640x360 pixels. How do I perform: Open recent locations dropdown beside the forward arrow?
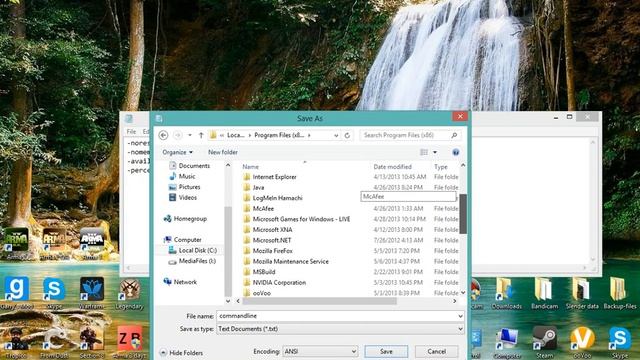pos(190,135)
